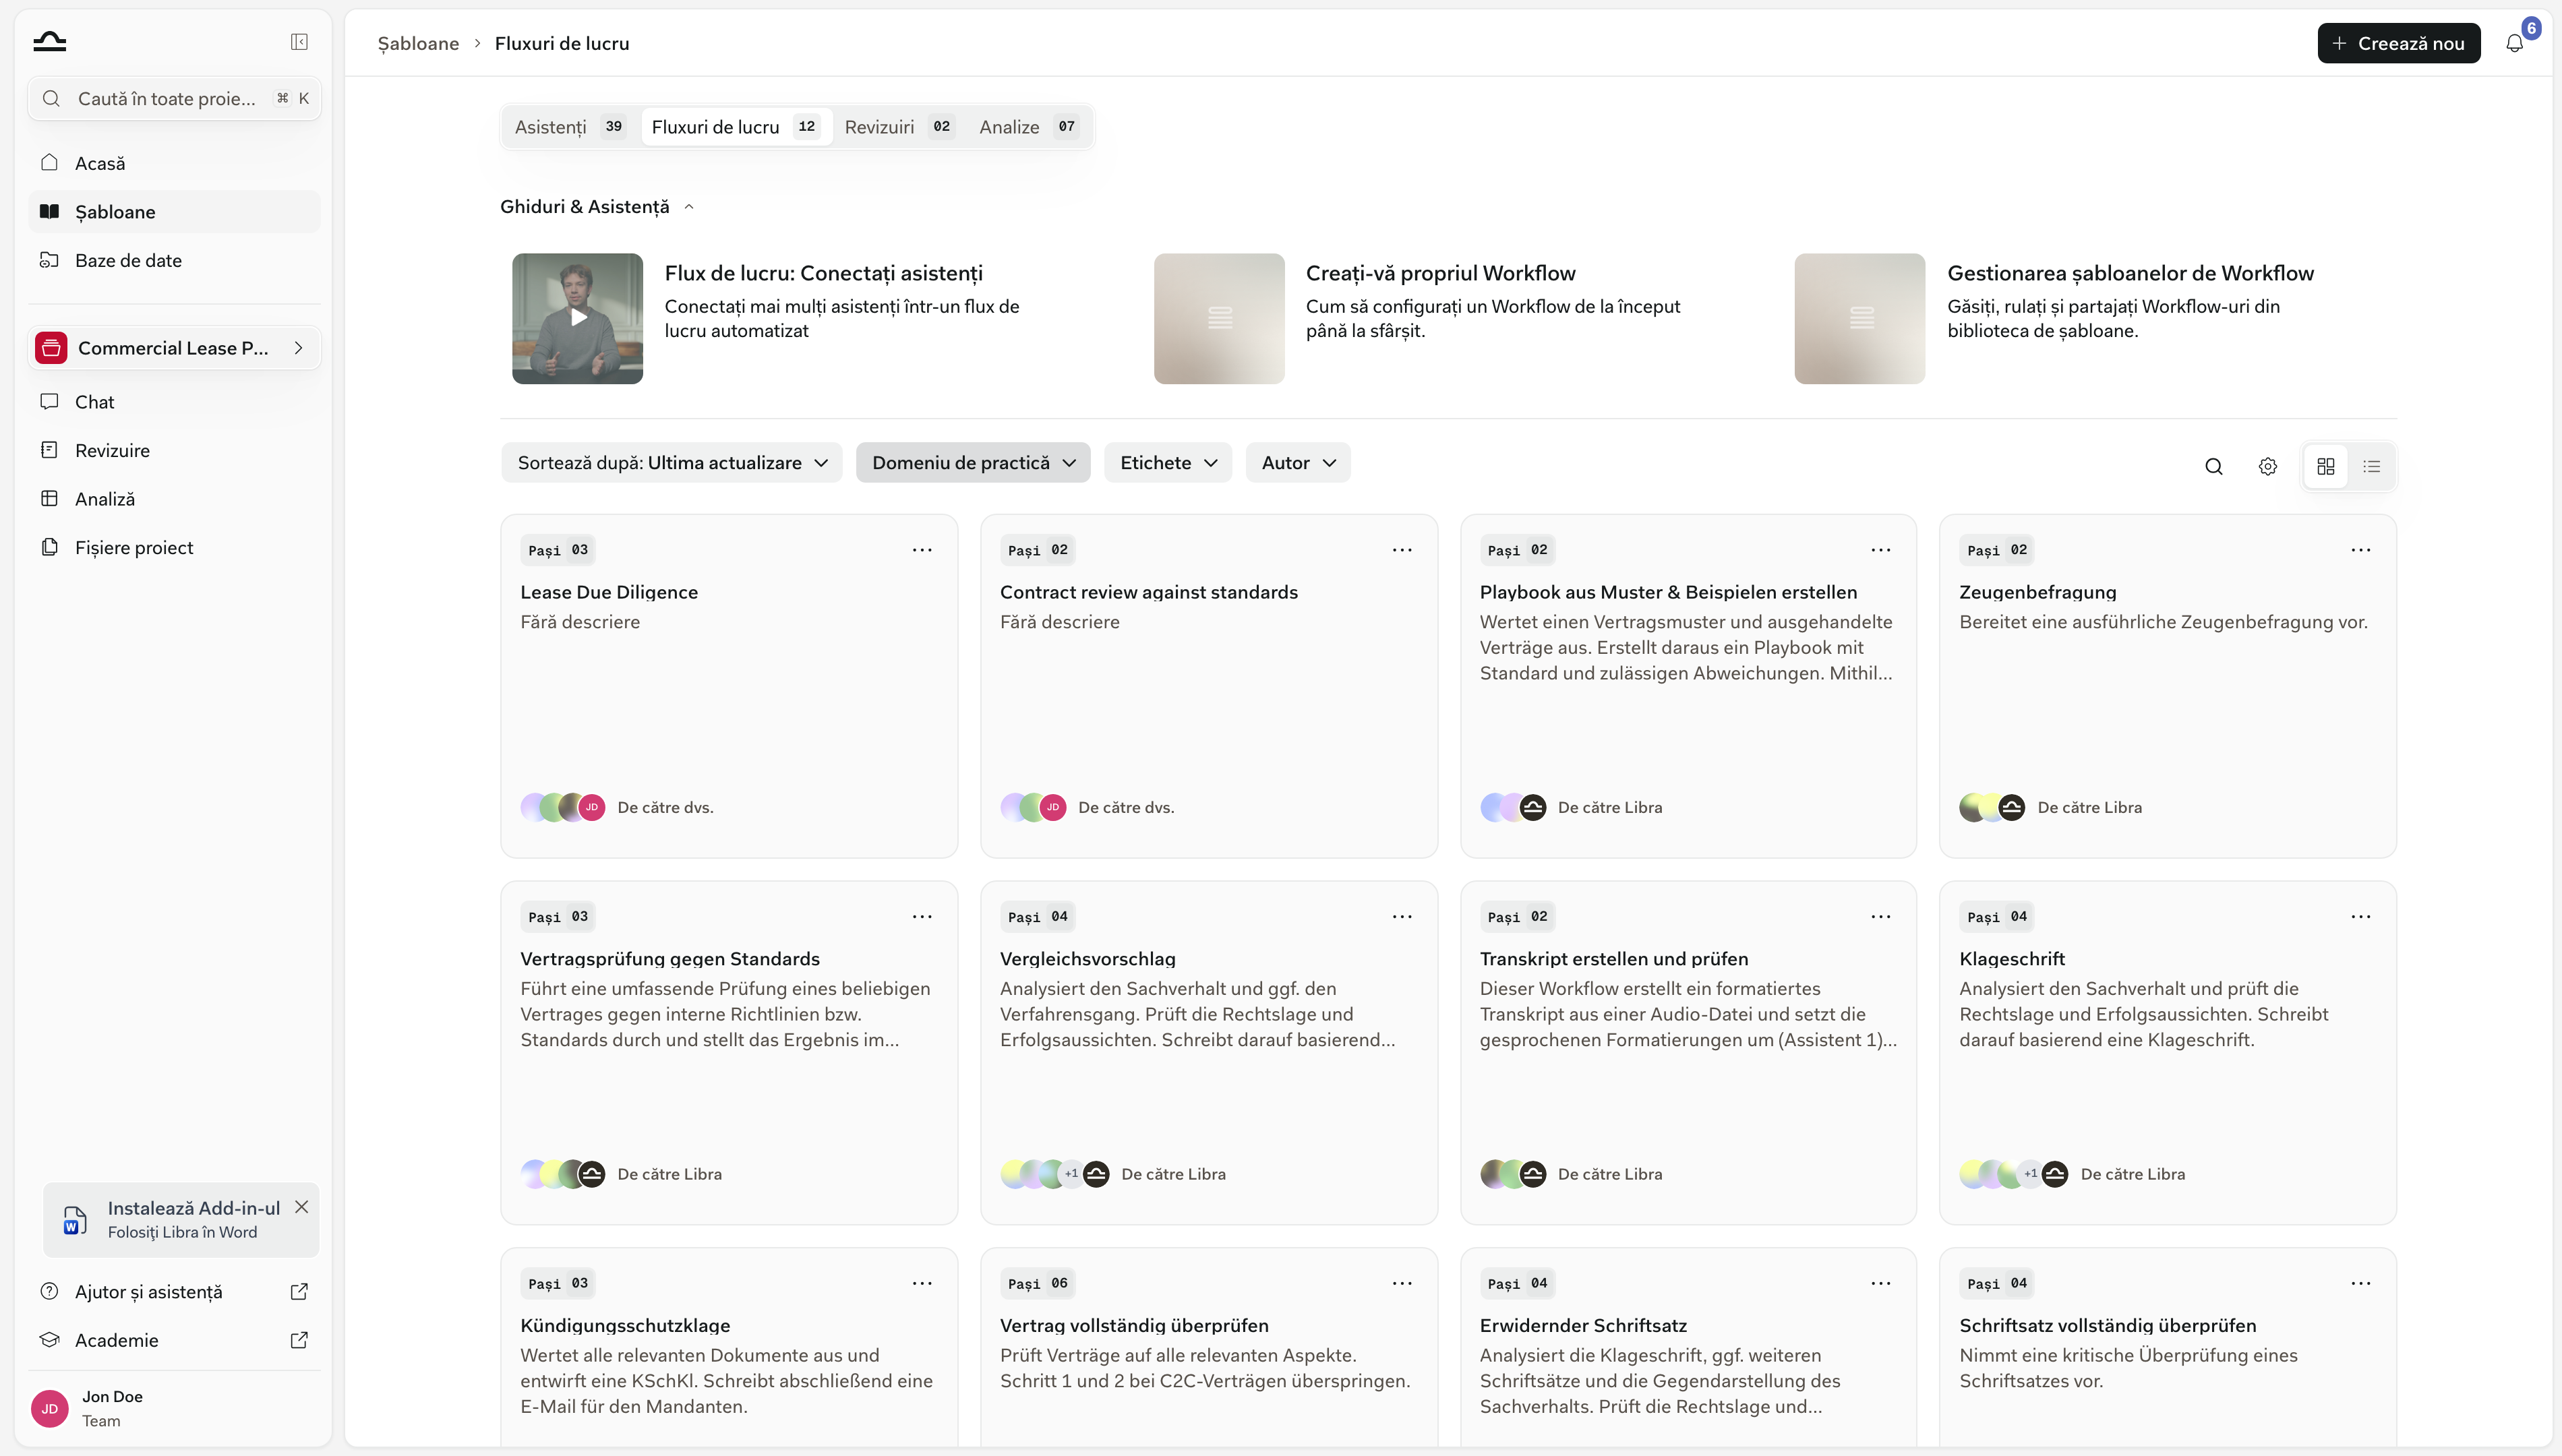Open more options for Contract review against standards
This screenshot has width=2562, height=1456.
pos(1402,550)
